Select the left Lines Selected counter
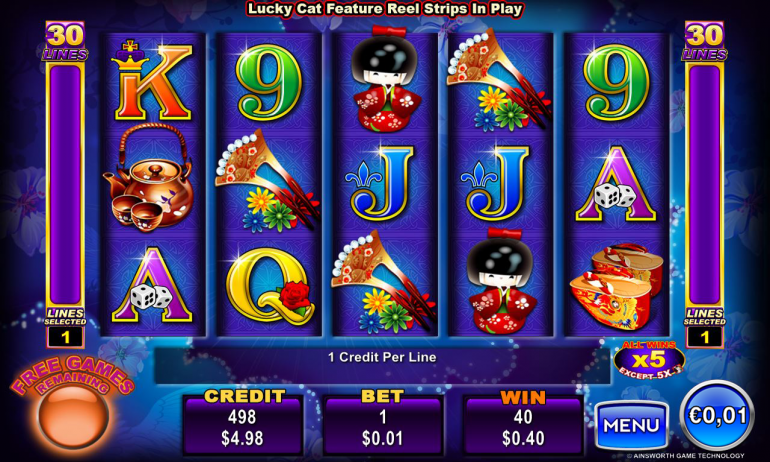Screen dimensions: 770x462 pos(65,337)
